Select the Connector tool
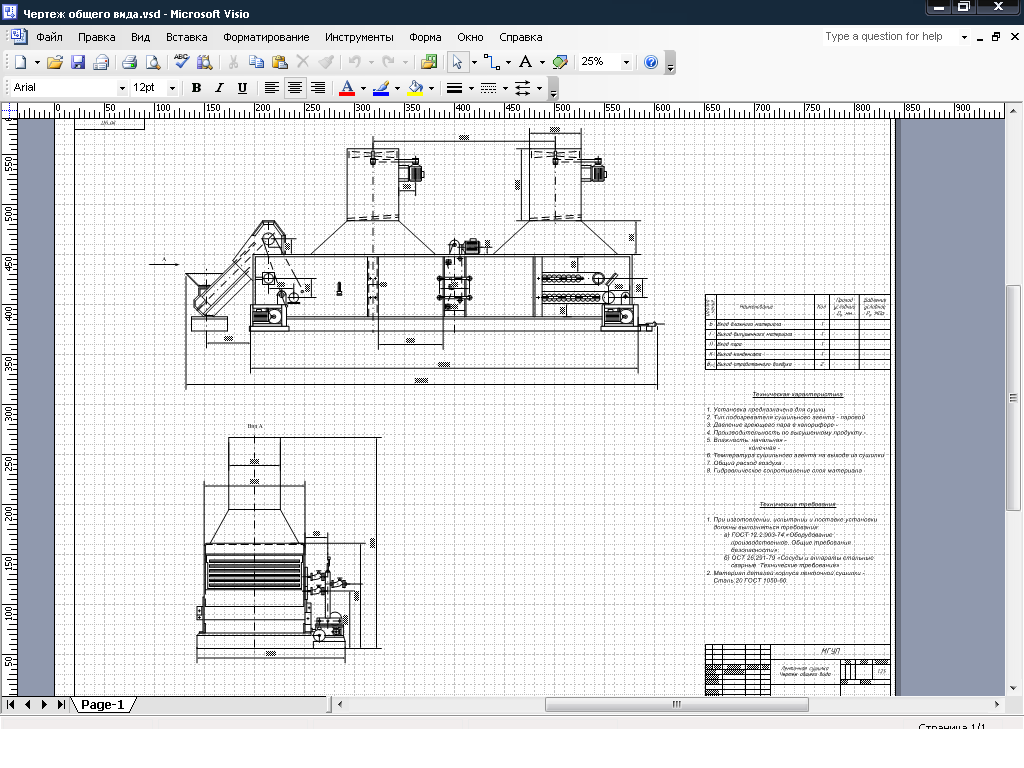The width and height of the screenshot is (1024, 768). click(492, 62)
